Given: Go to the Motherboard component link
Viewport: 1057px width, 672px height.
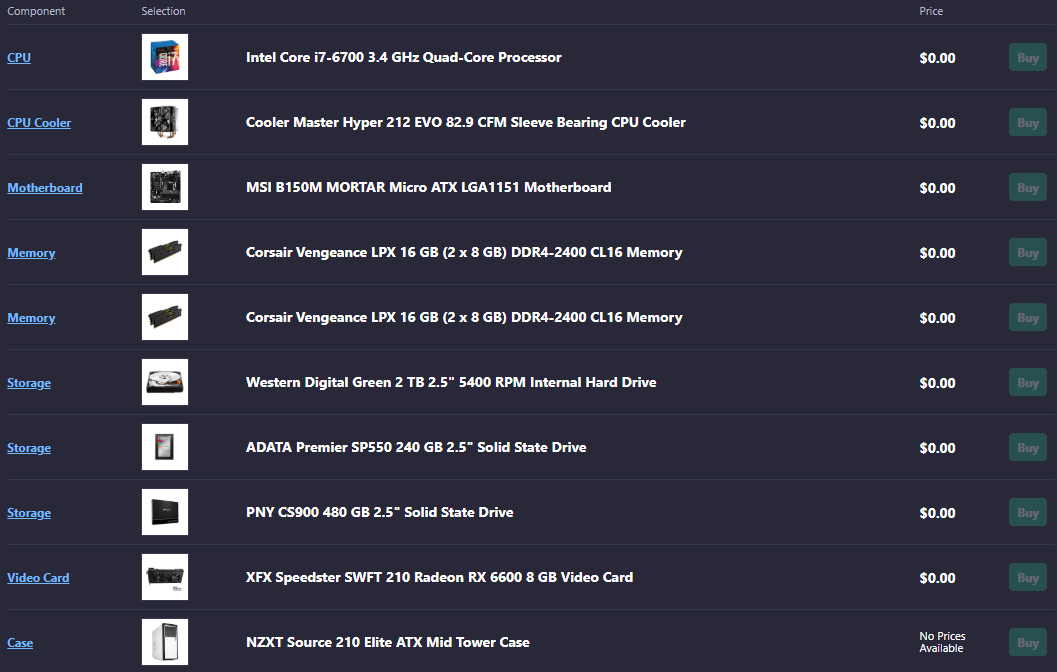Looking at the screenshot, I should tap(45, 188).
